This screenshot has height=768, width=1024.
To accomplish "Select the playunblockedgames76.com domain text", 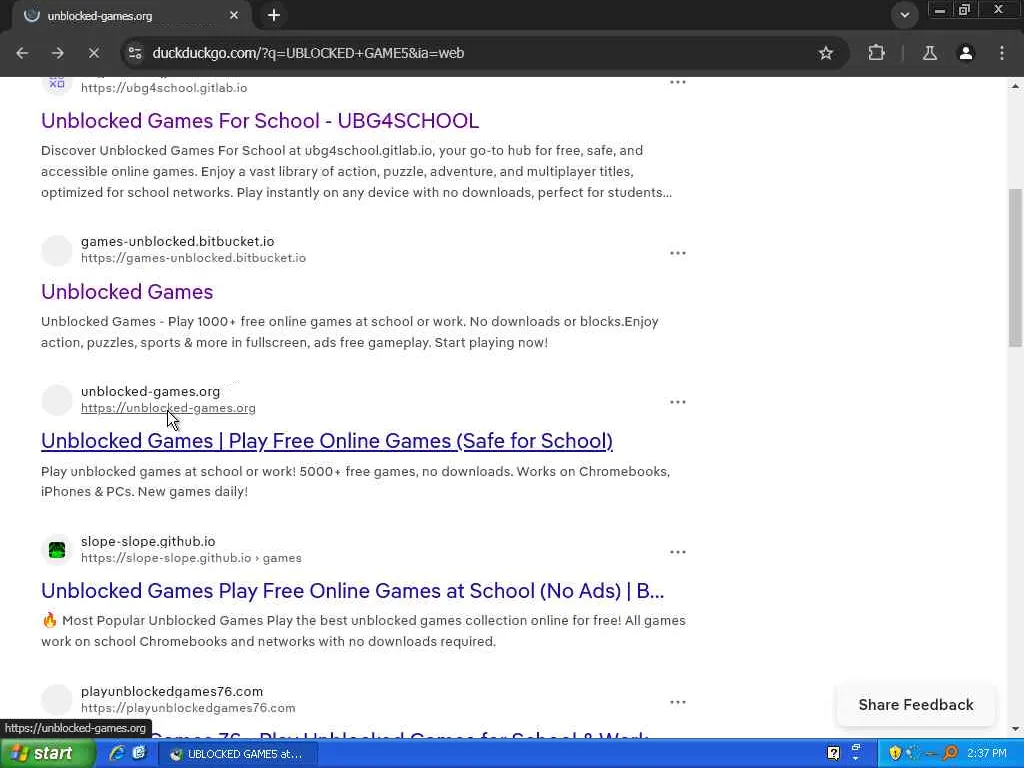I will pos(172,691).
